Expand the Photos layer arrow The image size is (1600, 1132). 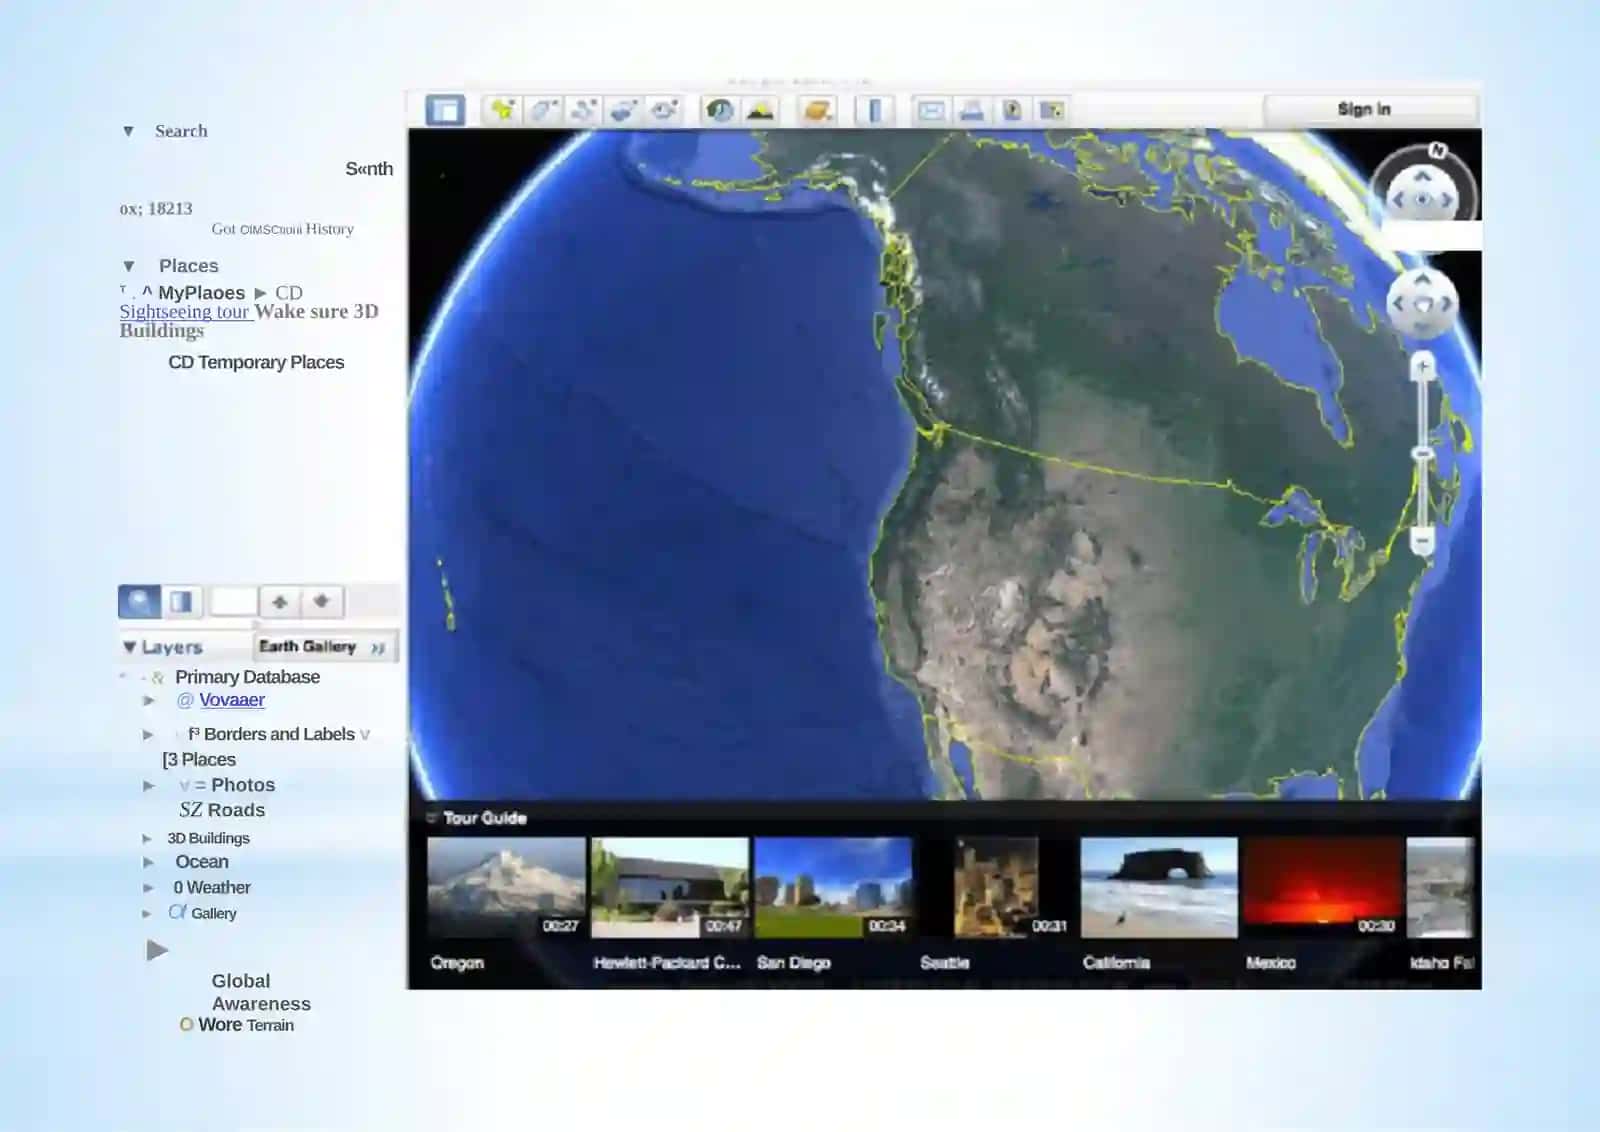pyautogui.click(x=149, y=786)
